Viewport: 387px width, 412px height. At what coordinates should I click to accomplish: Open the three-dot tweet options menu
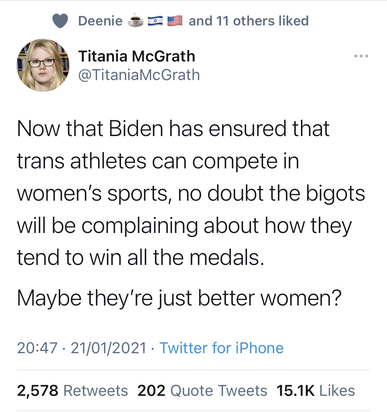click(361, 56)
